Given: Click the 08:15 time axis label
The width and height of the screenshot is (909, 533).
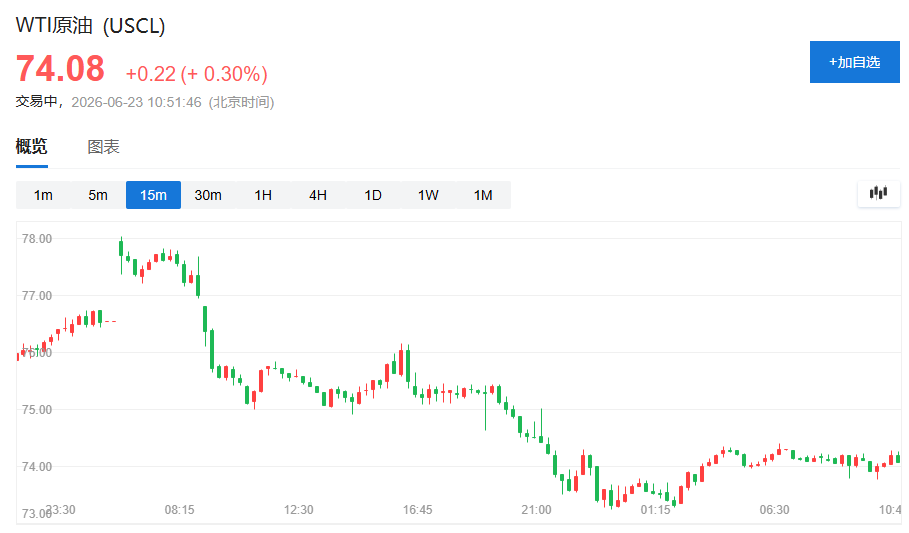Looking at the screenshot, I should tap(180, 510).
